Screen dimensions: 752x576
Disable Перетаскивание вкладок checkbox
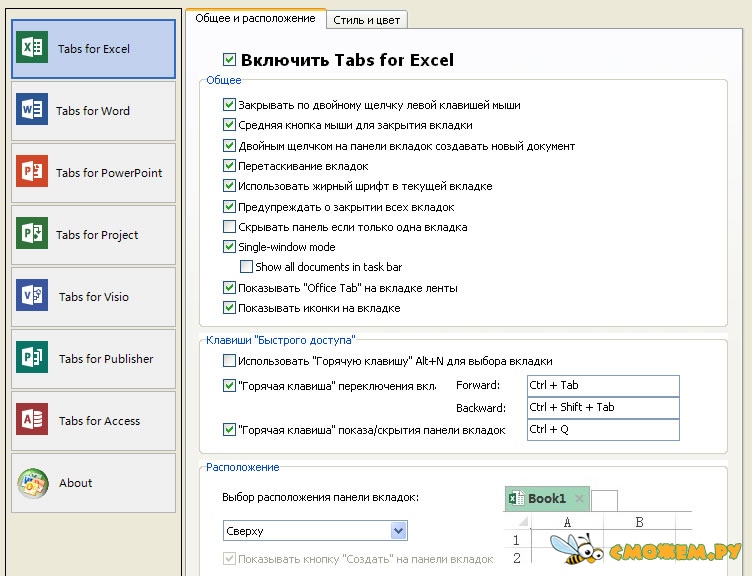pyautogui.click(x=229, y=166)
